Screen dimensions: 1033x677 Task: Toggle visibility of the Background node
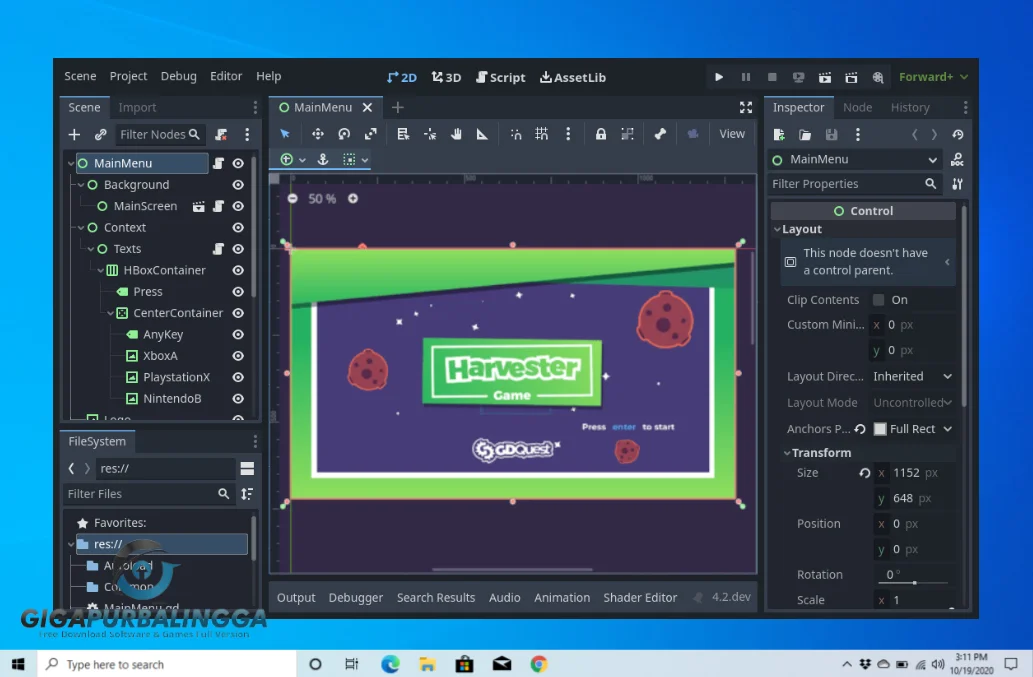point(237,184)
